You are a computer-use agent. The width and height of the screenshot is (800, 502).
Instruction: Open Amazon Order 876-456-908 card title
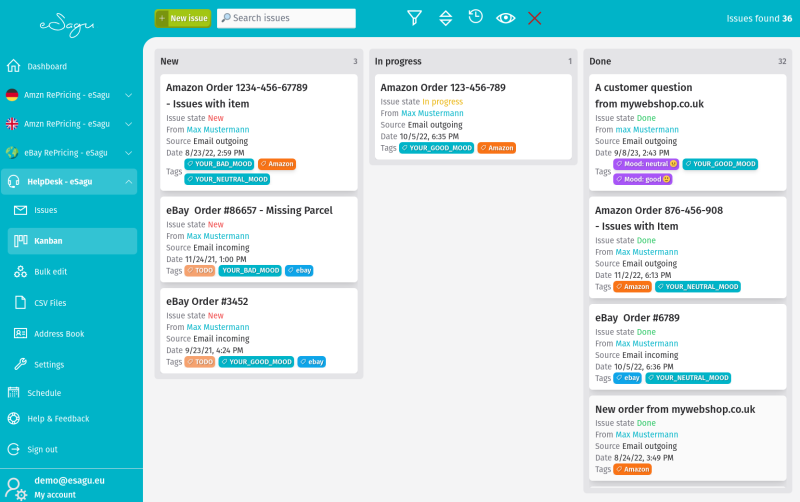659,218
